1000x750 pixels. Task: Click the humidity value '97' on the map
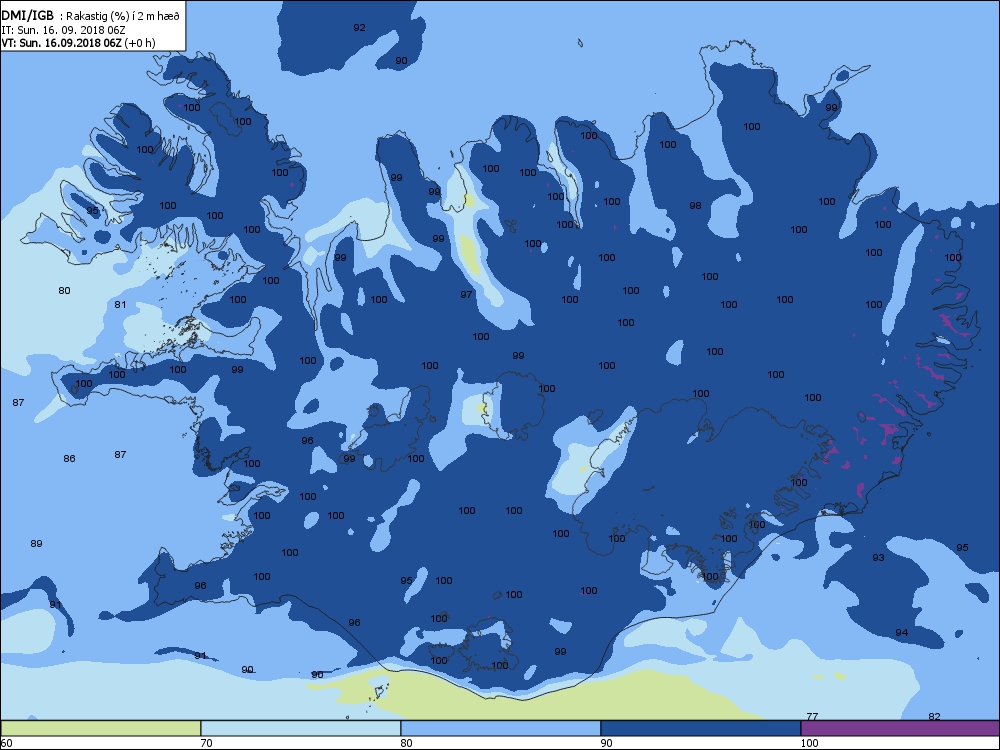(x=466, y=294)
